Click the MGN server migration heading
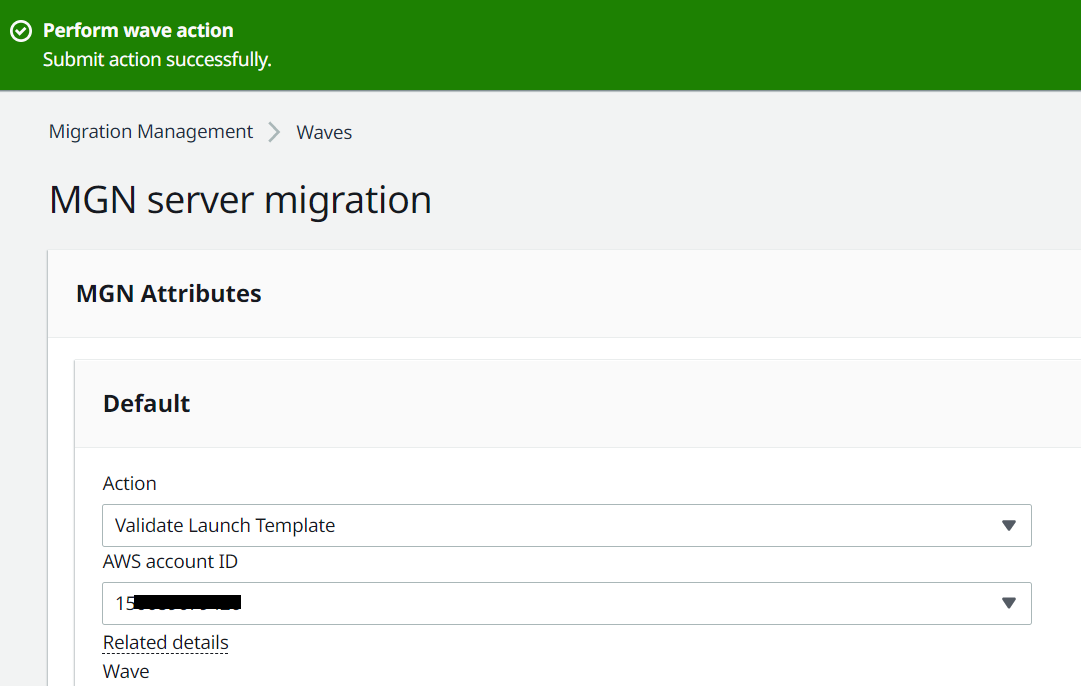 pos(241,200)
